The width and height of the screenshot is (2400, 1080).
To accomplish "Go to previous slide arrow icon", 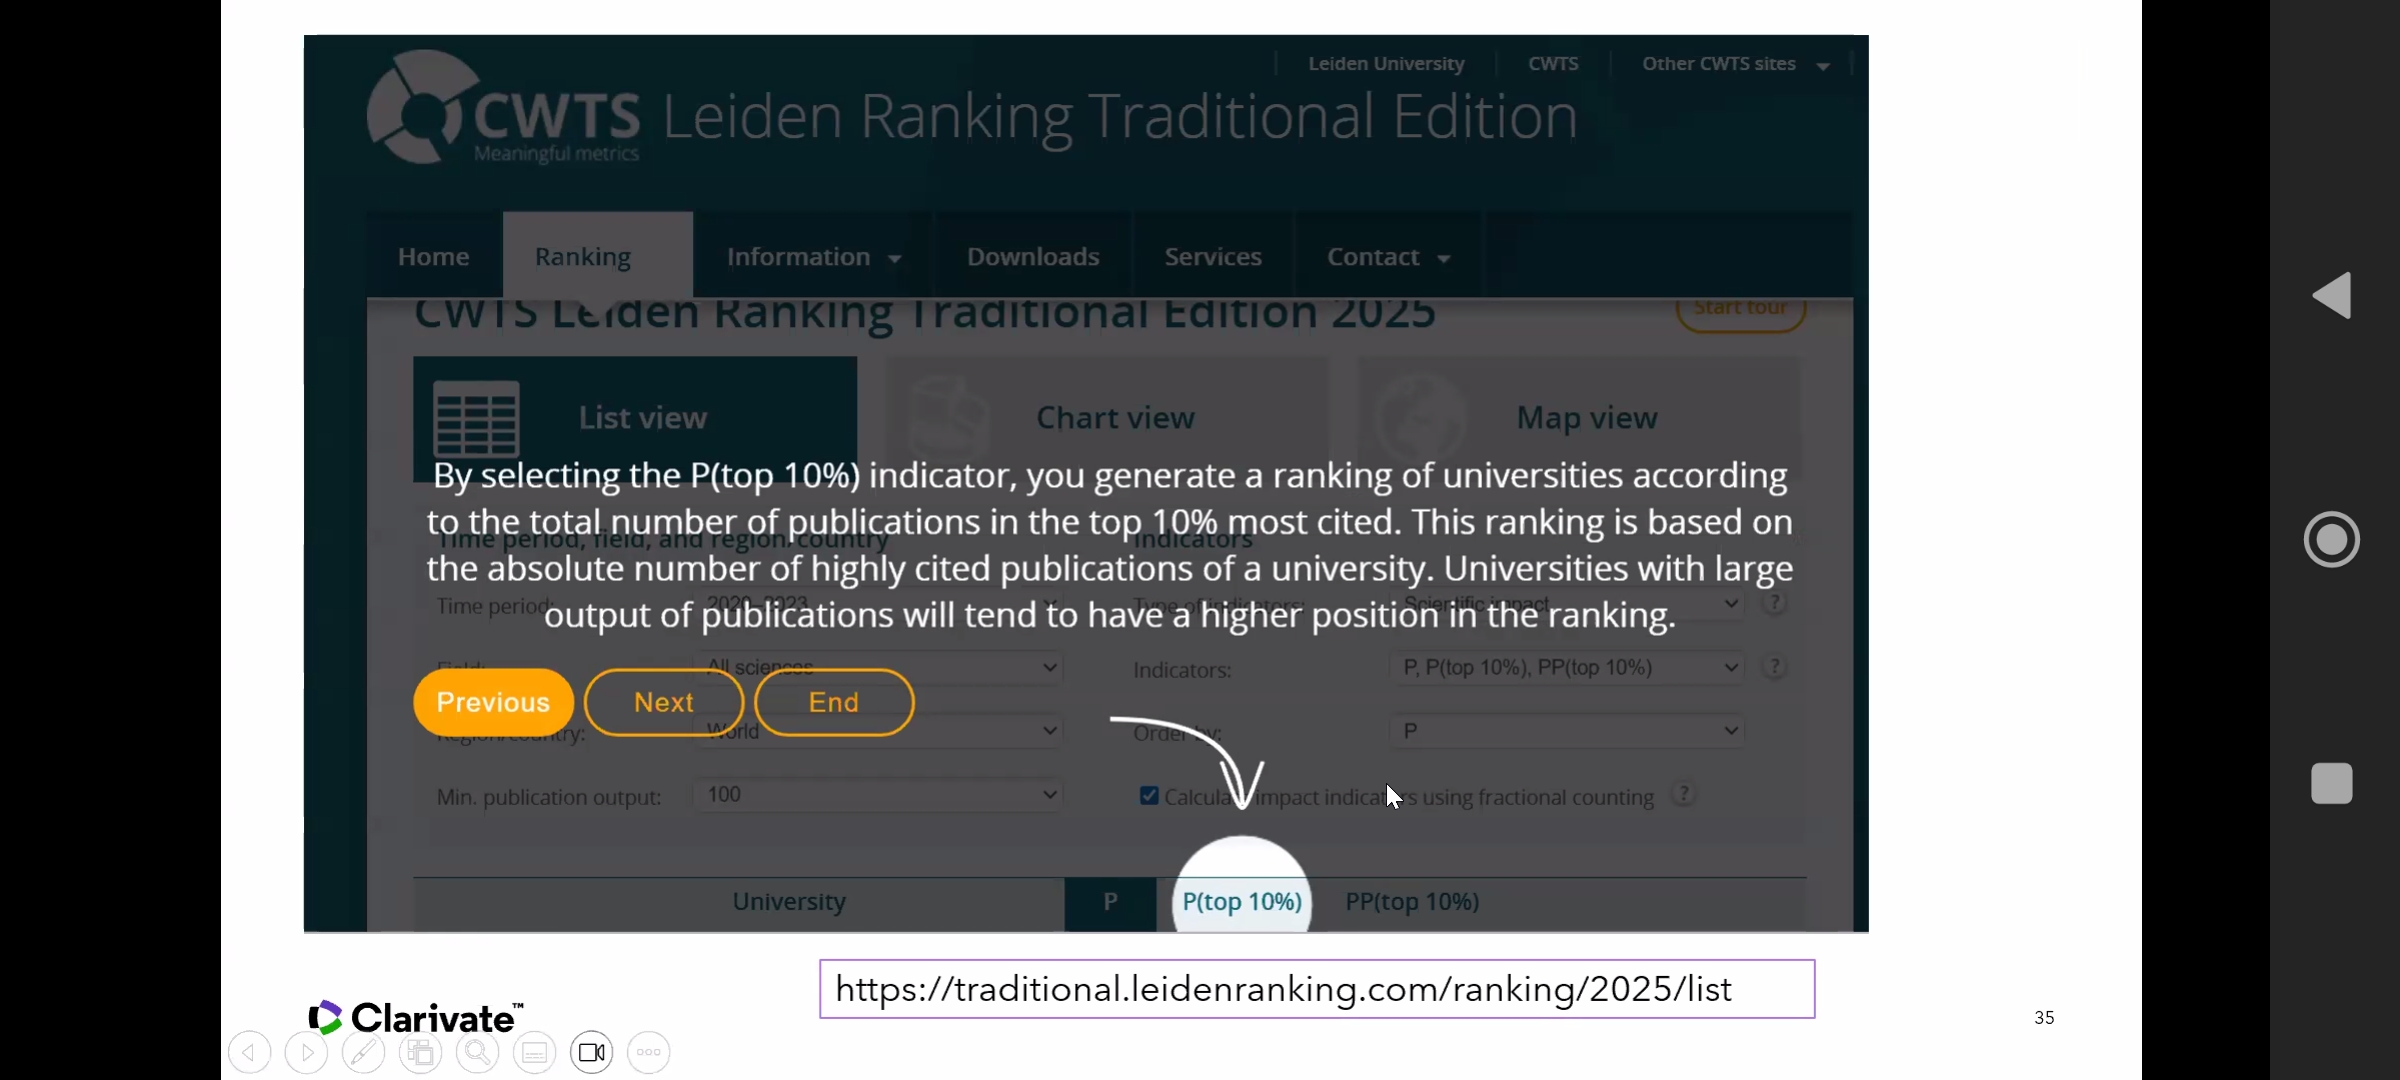I will click(249, 1052).
